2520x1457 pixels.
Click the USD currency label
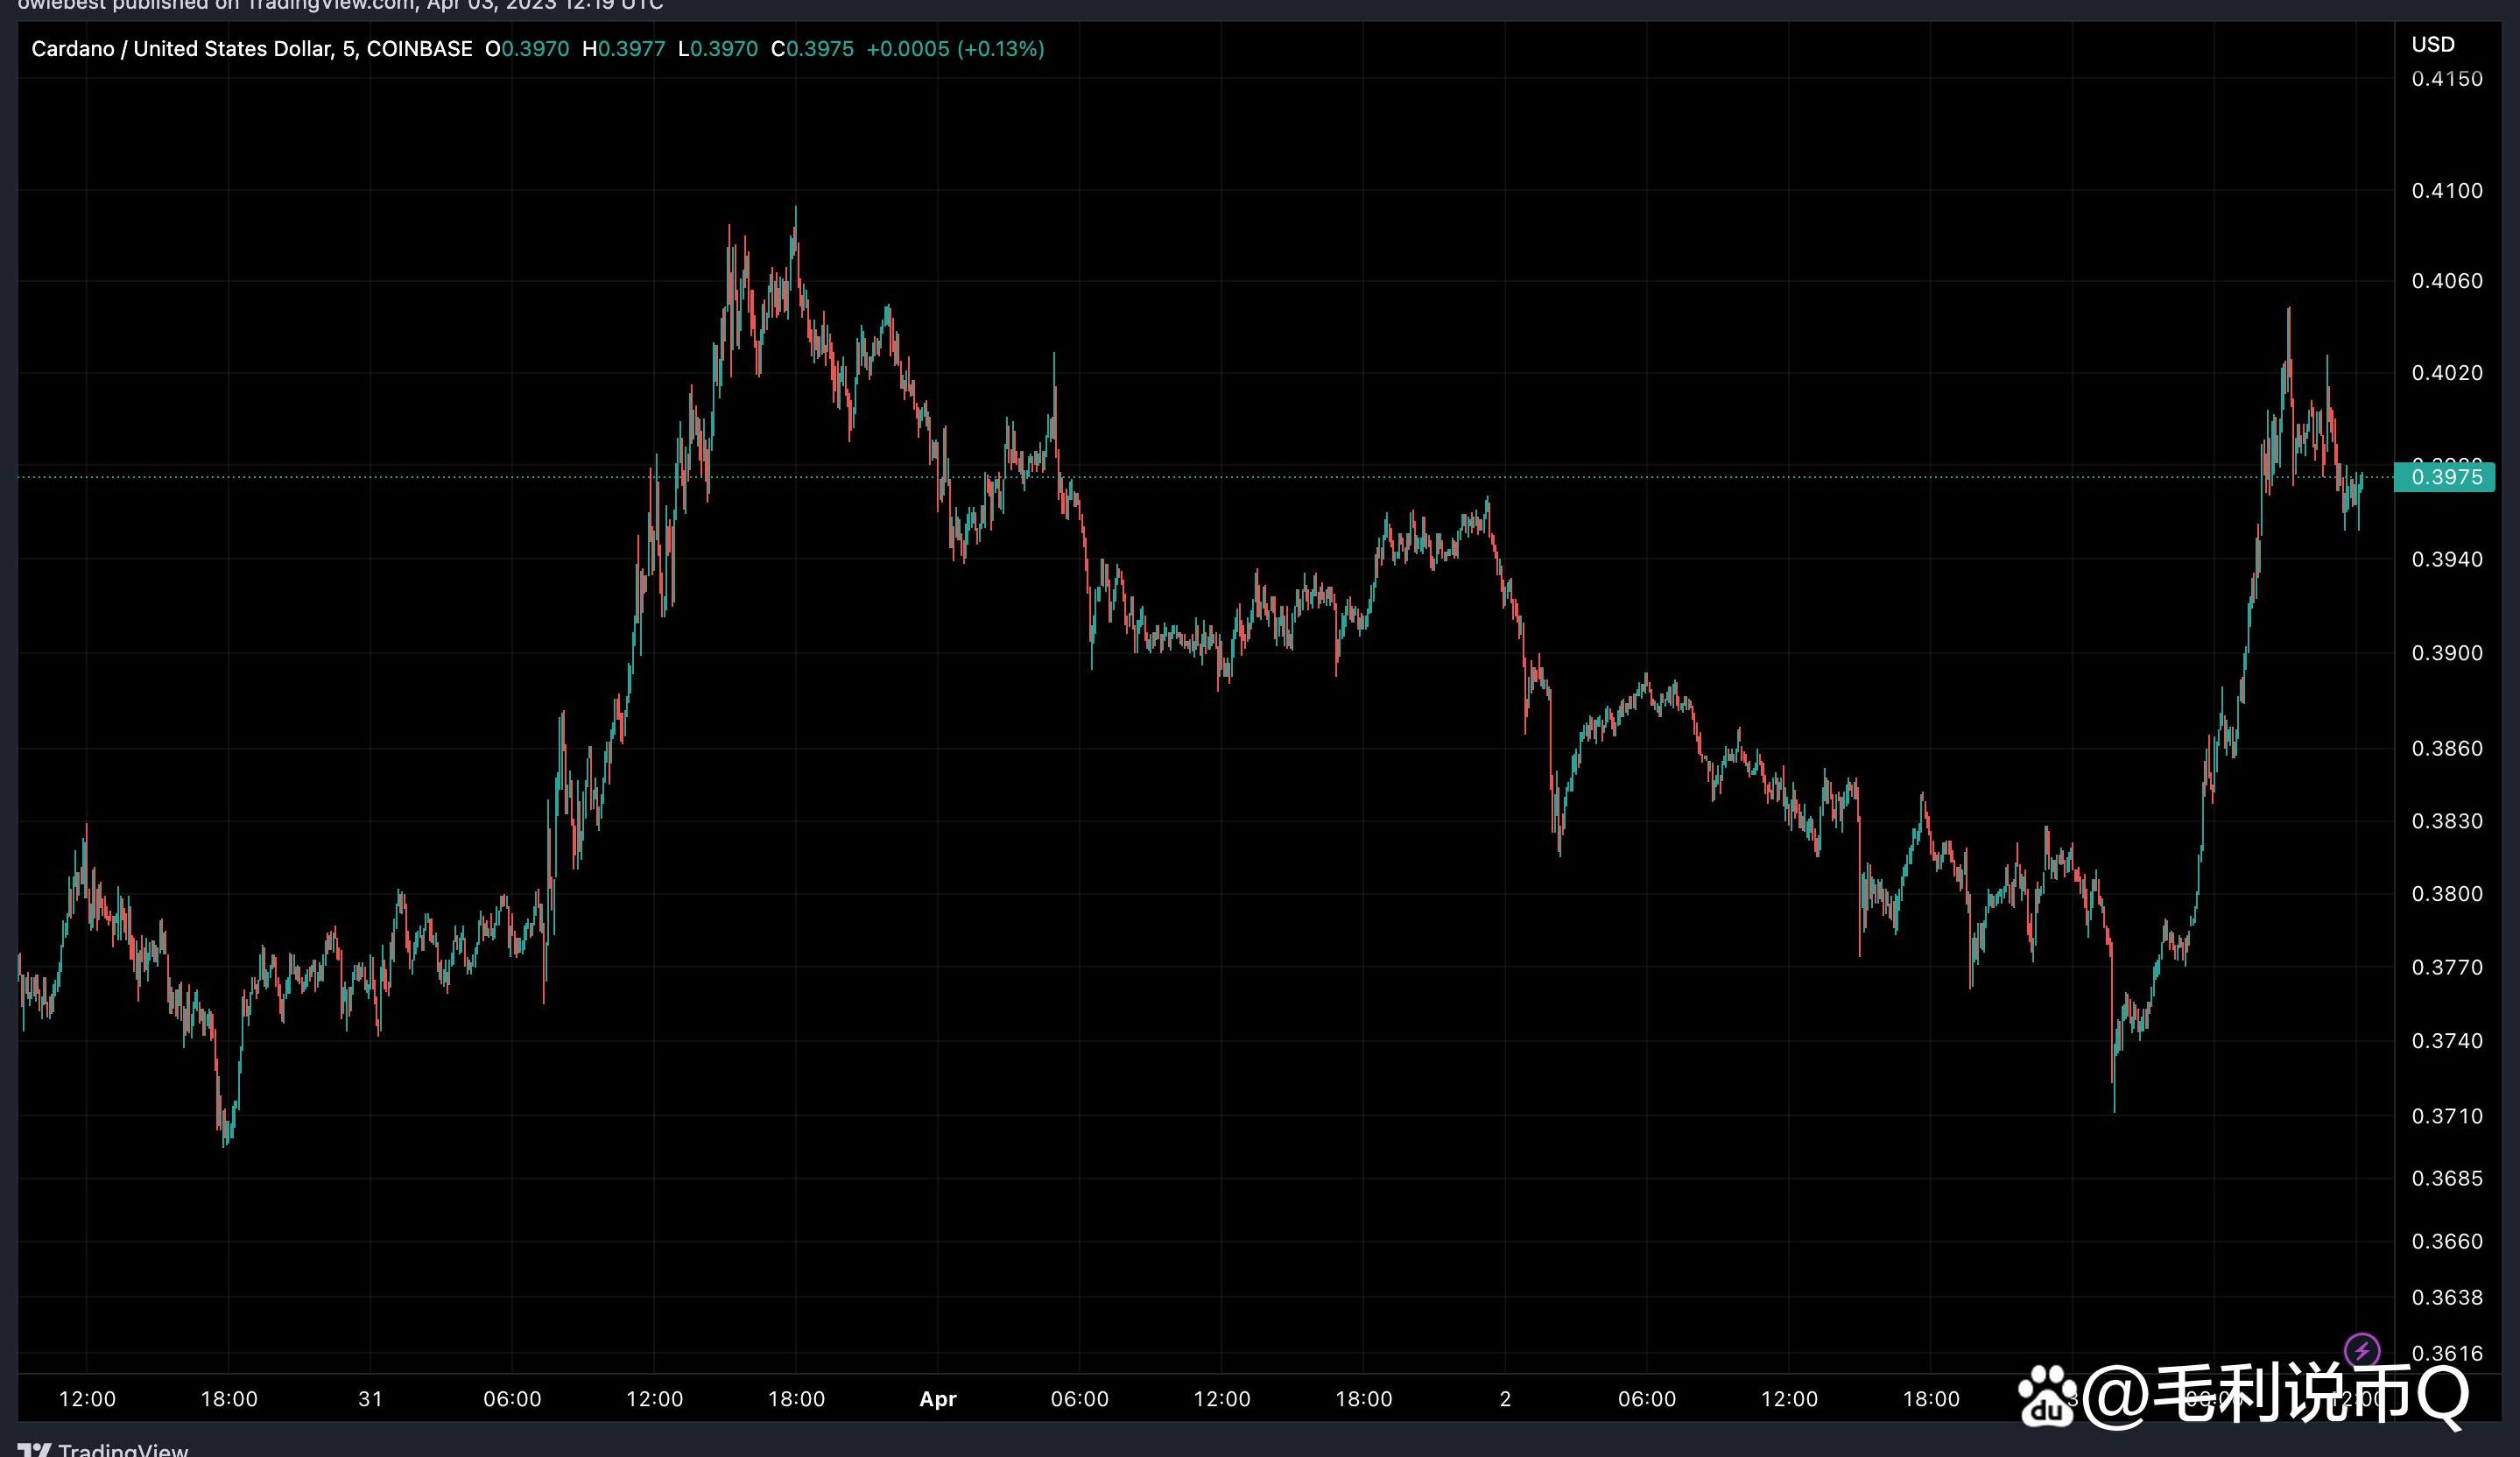2432,44
